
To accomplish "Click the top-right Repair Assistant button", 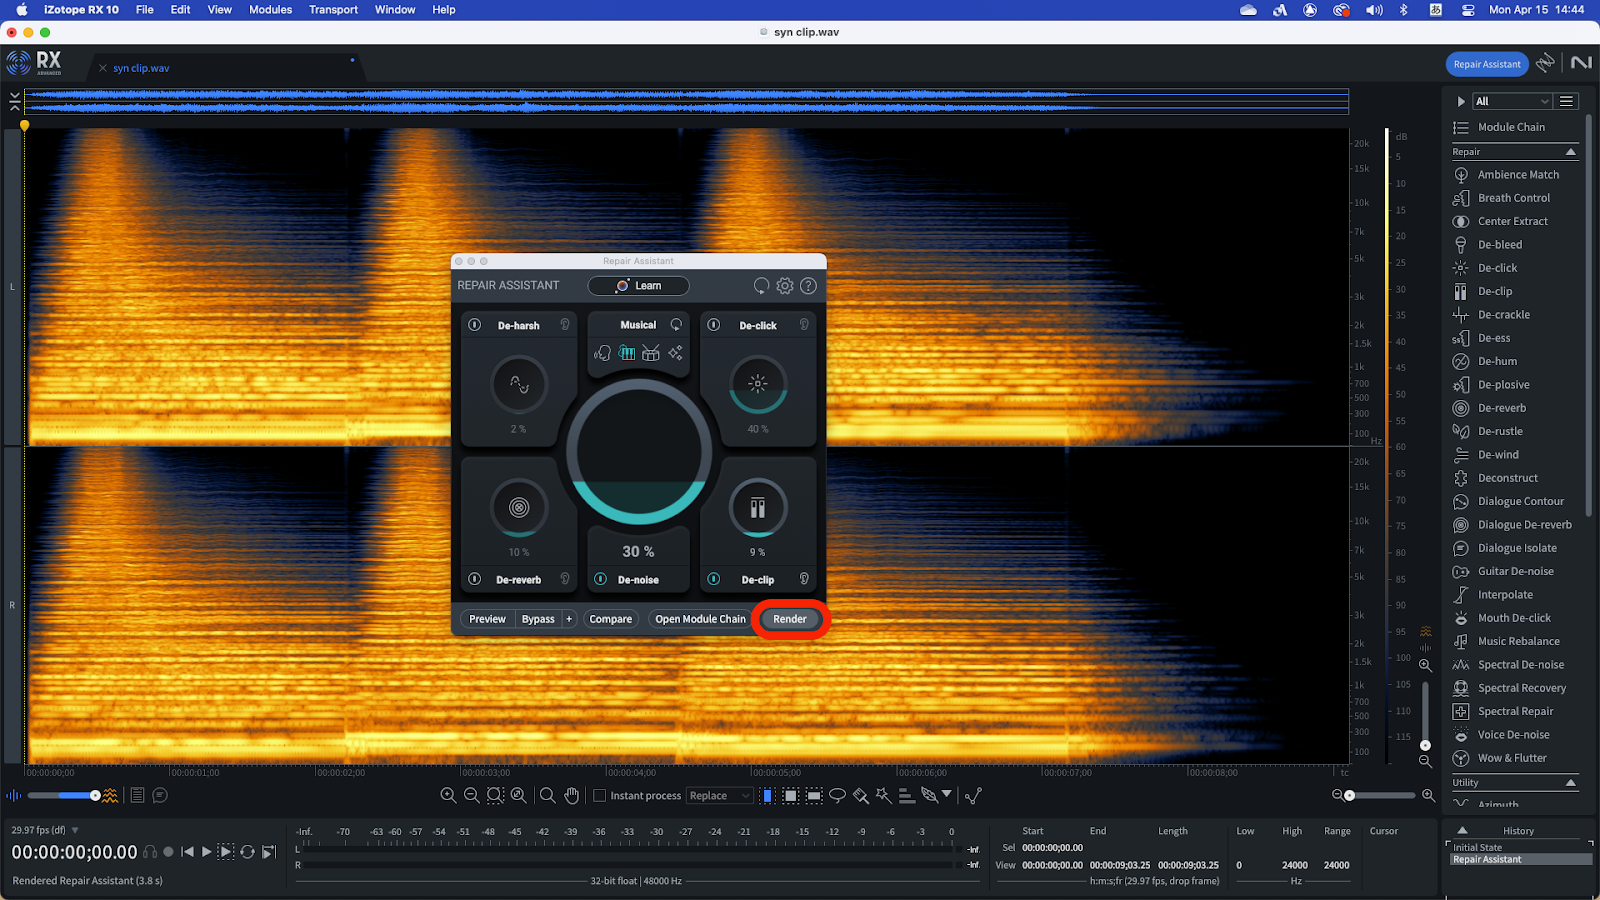I will tap(1487, 64).
